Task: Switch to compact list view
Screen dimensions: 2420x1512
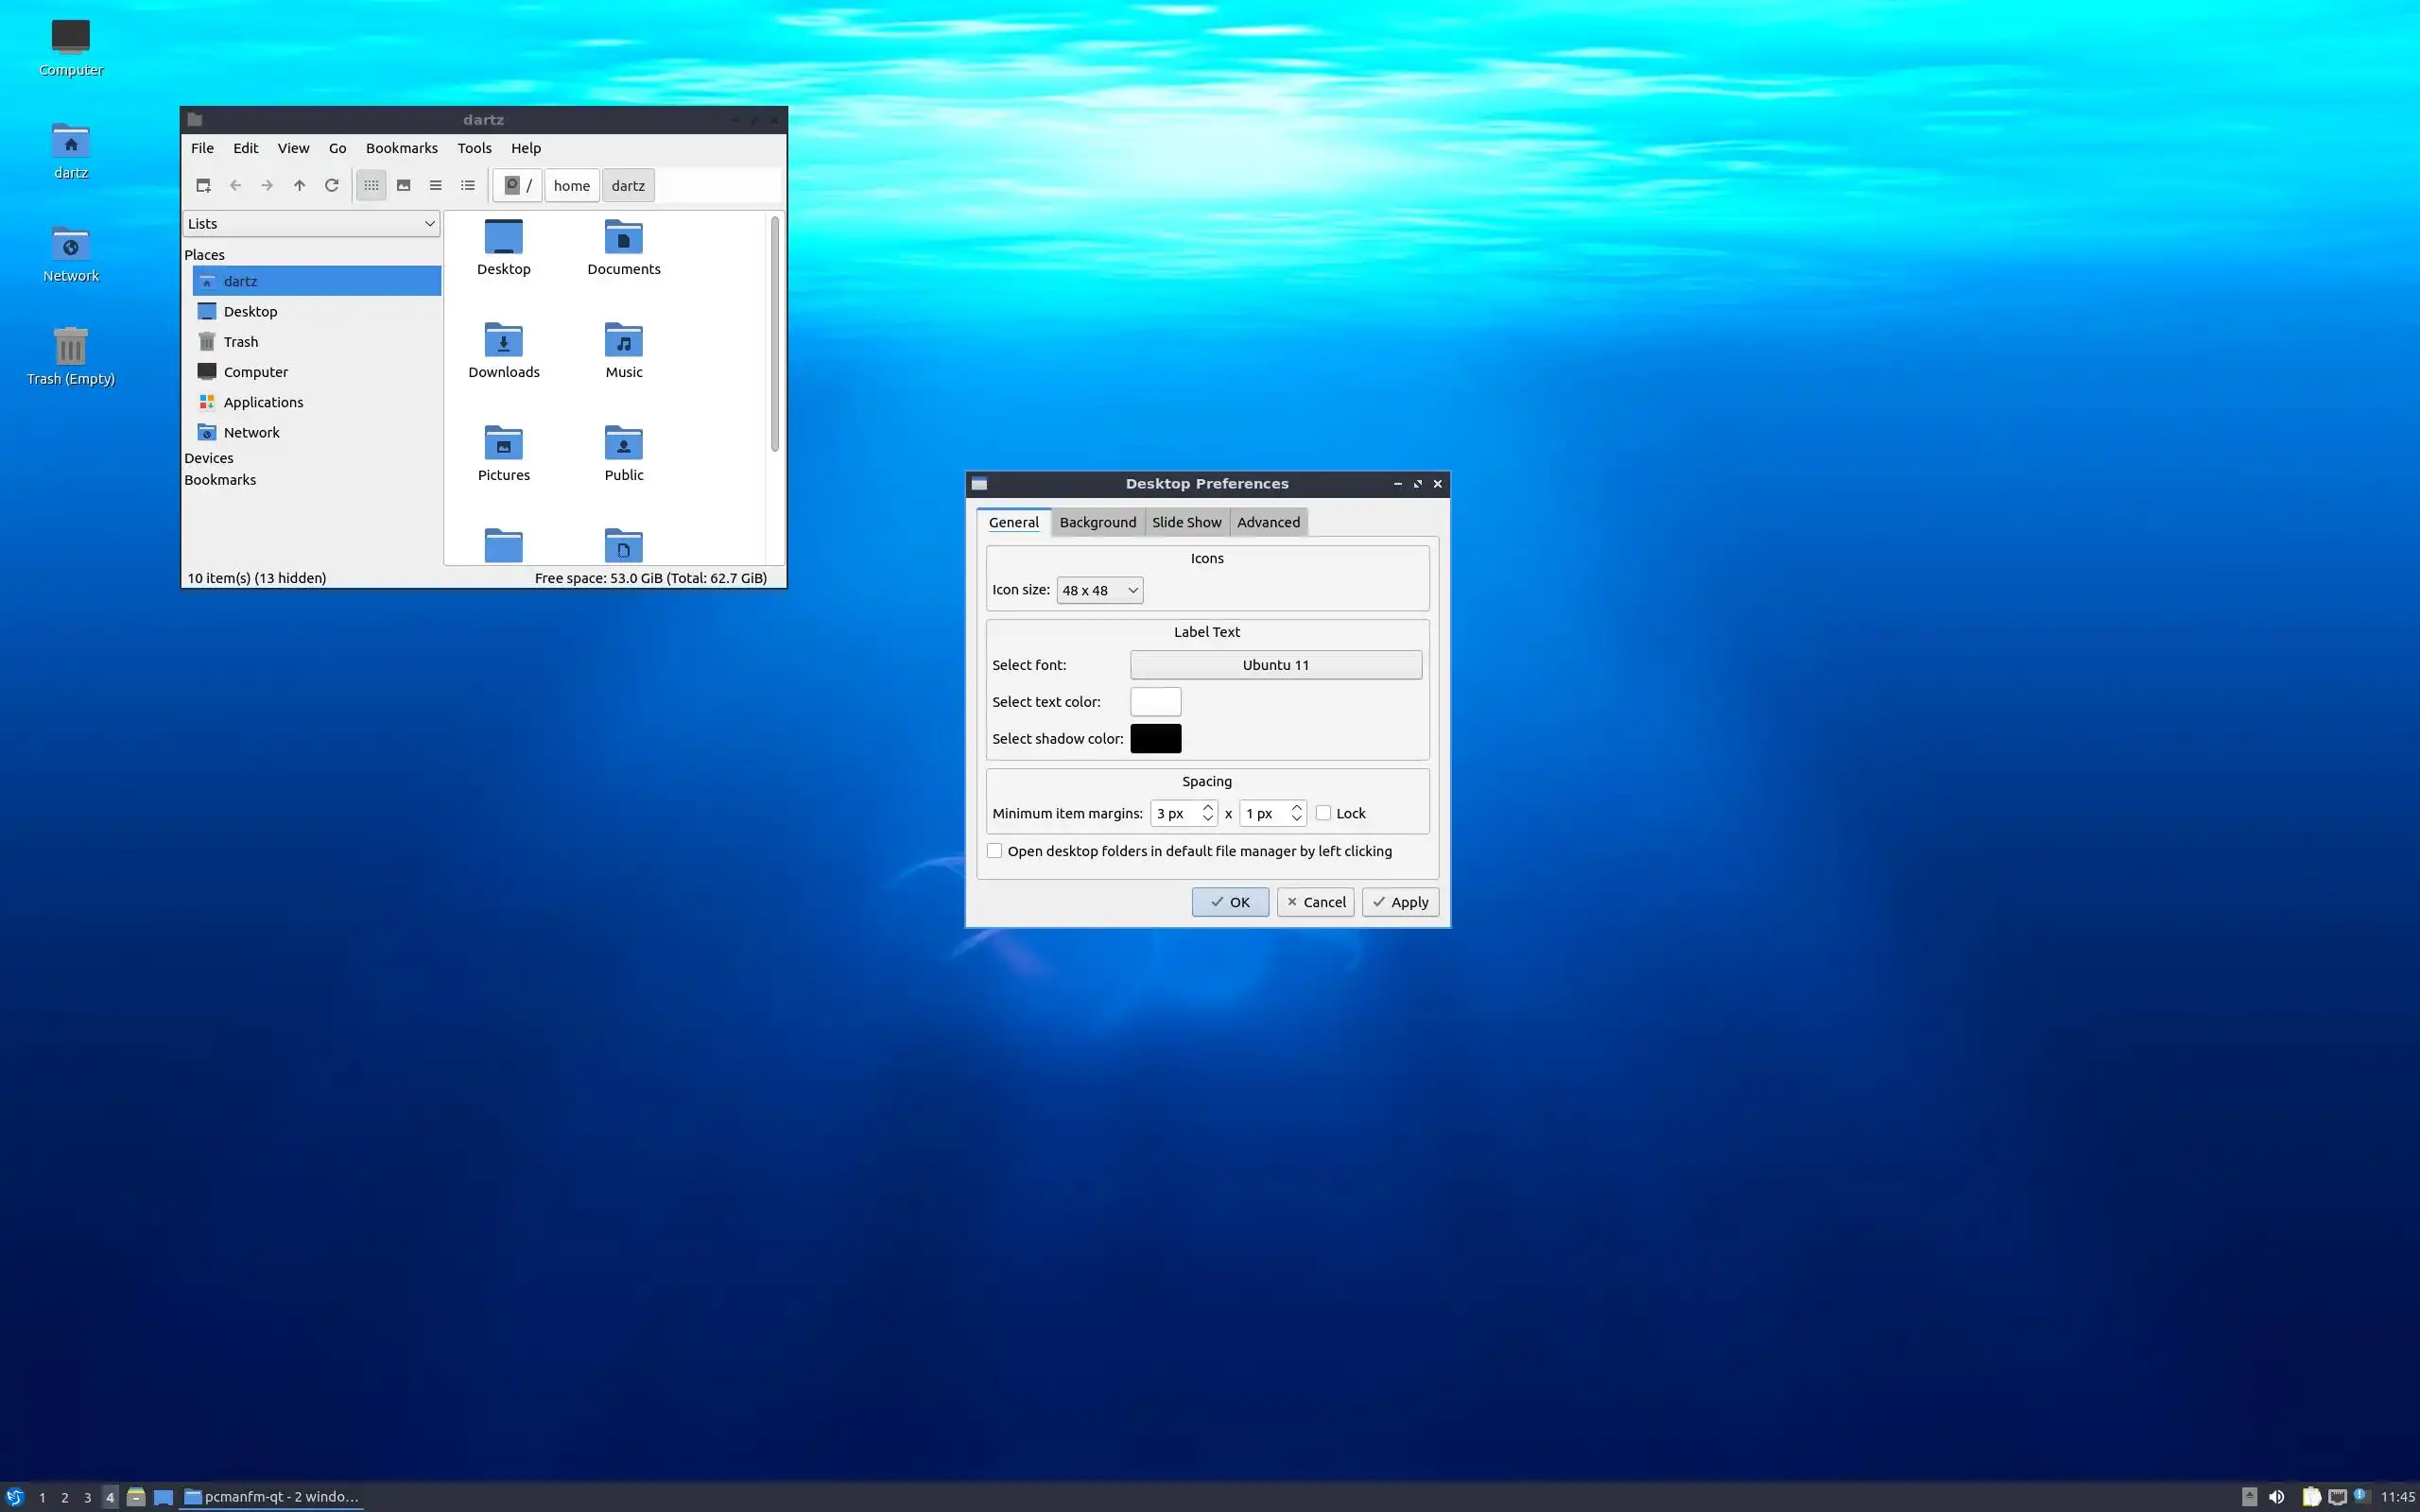Action: 435,185
